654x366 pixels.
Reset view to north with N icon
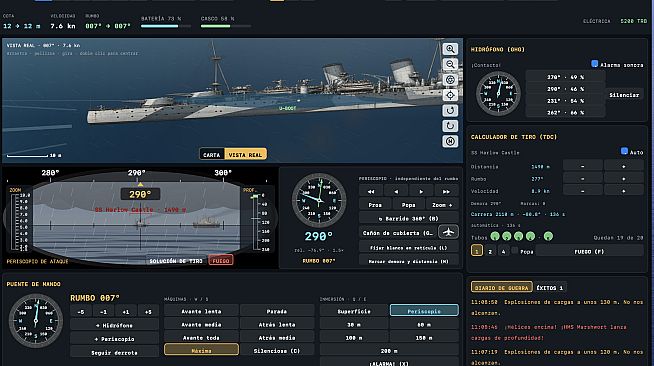450,142
